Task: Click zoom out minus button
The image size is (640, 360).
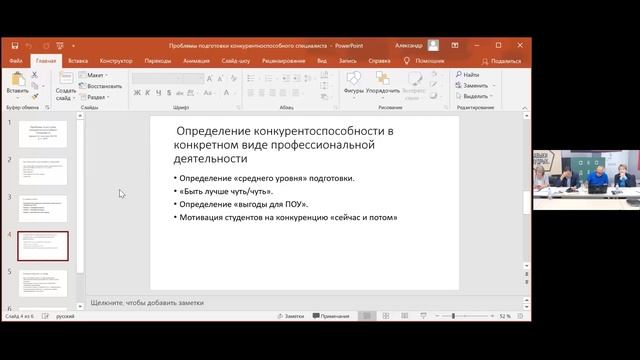Action: click(x=437, y=316)
